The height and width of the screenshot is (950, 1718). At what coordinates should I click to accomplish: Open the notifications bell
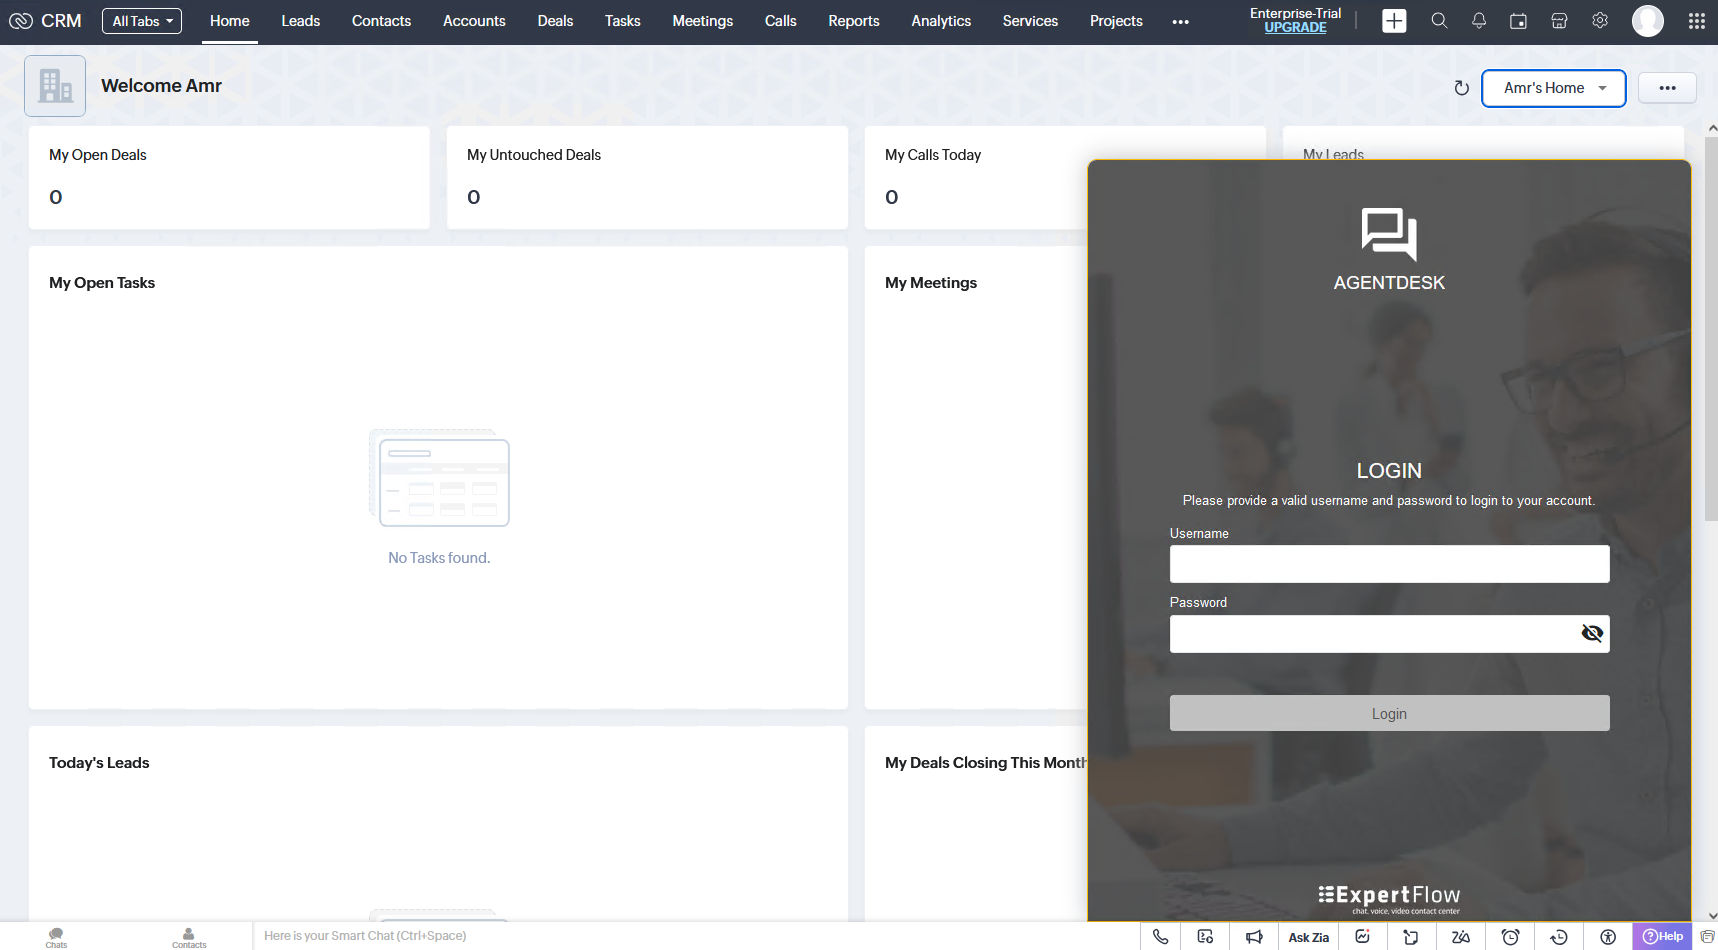(x=1479, y=20)
